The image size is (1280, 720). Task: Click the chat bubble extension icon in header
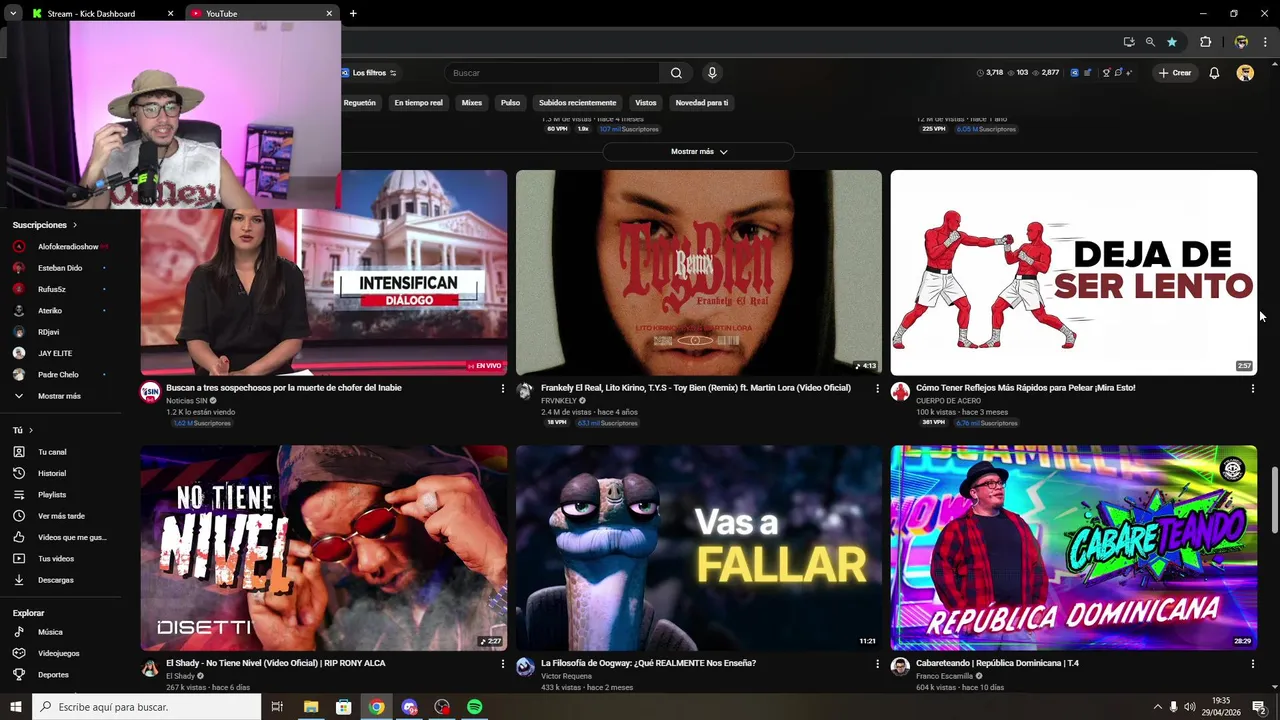click(1119, 73)
